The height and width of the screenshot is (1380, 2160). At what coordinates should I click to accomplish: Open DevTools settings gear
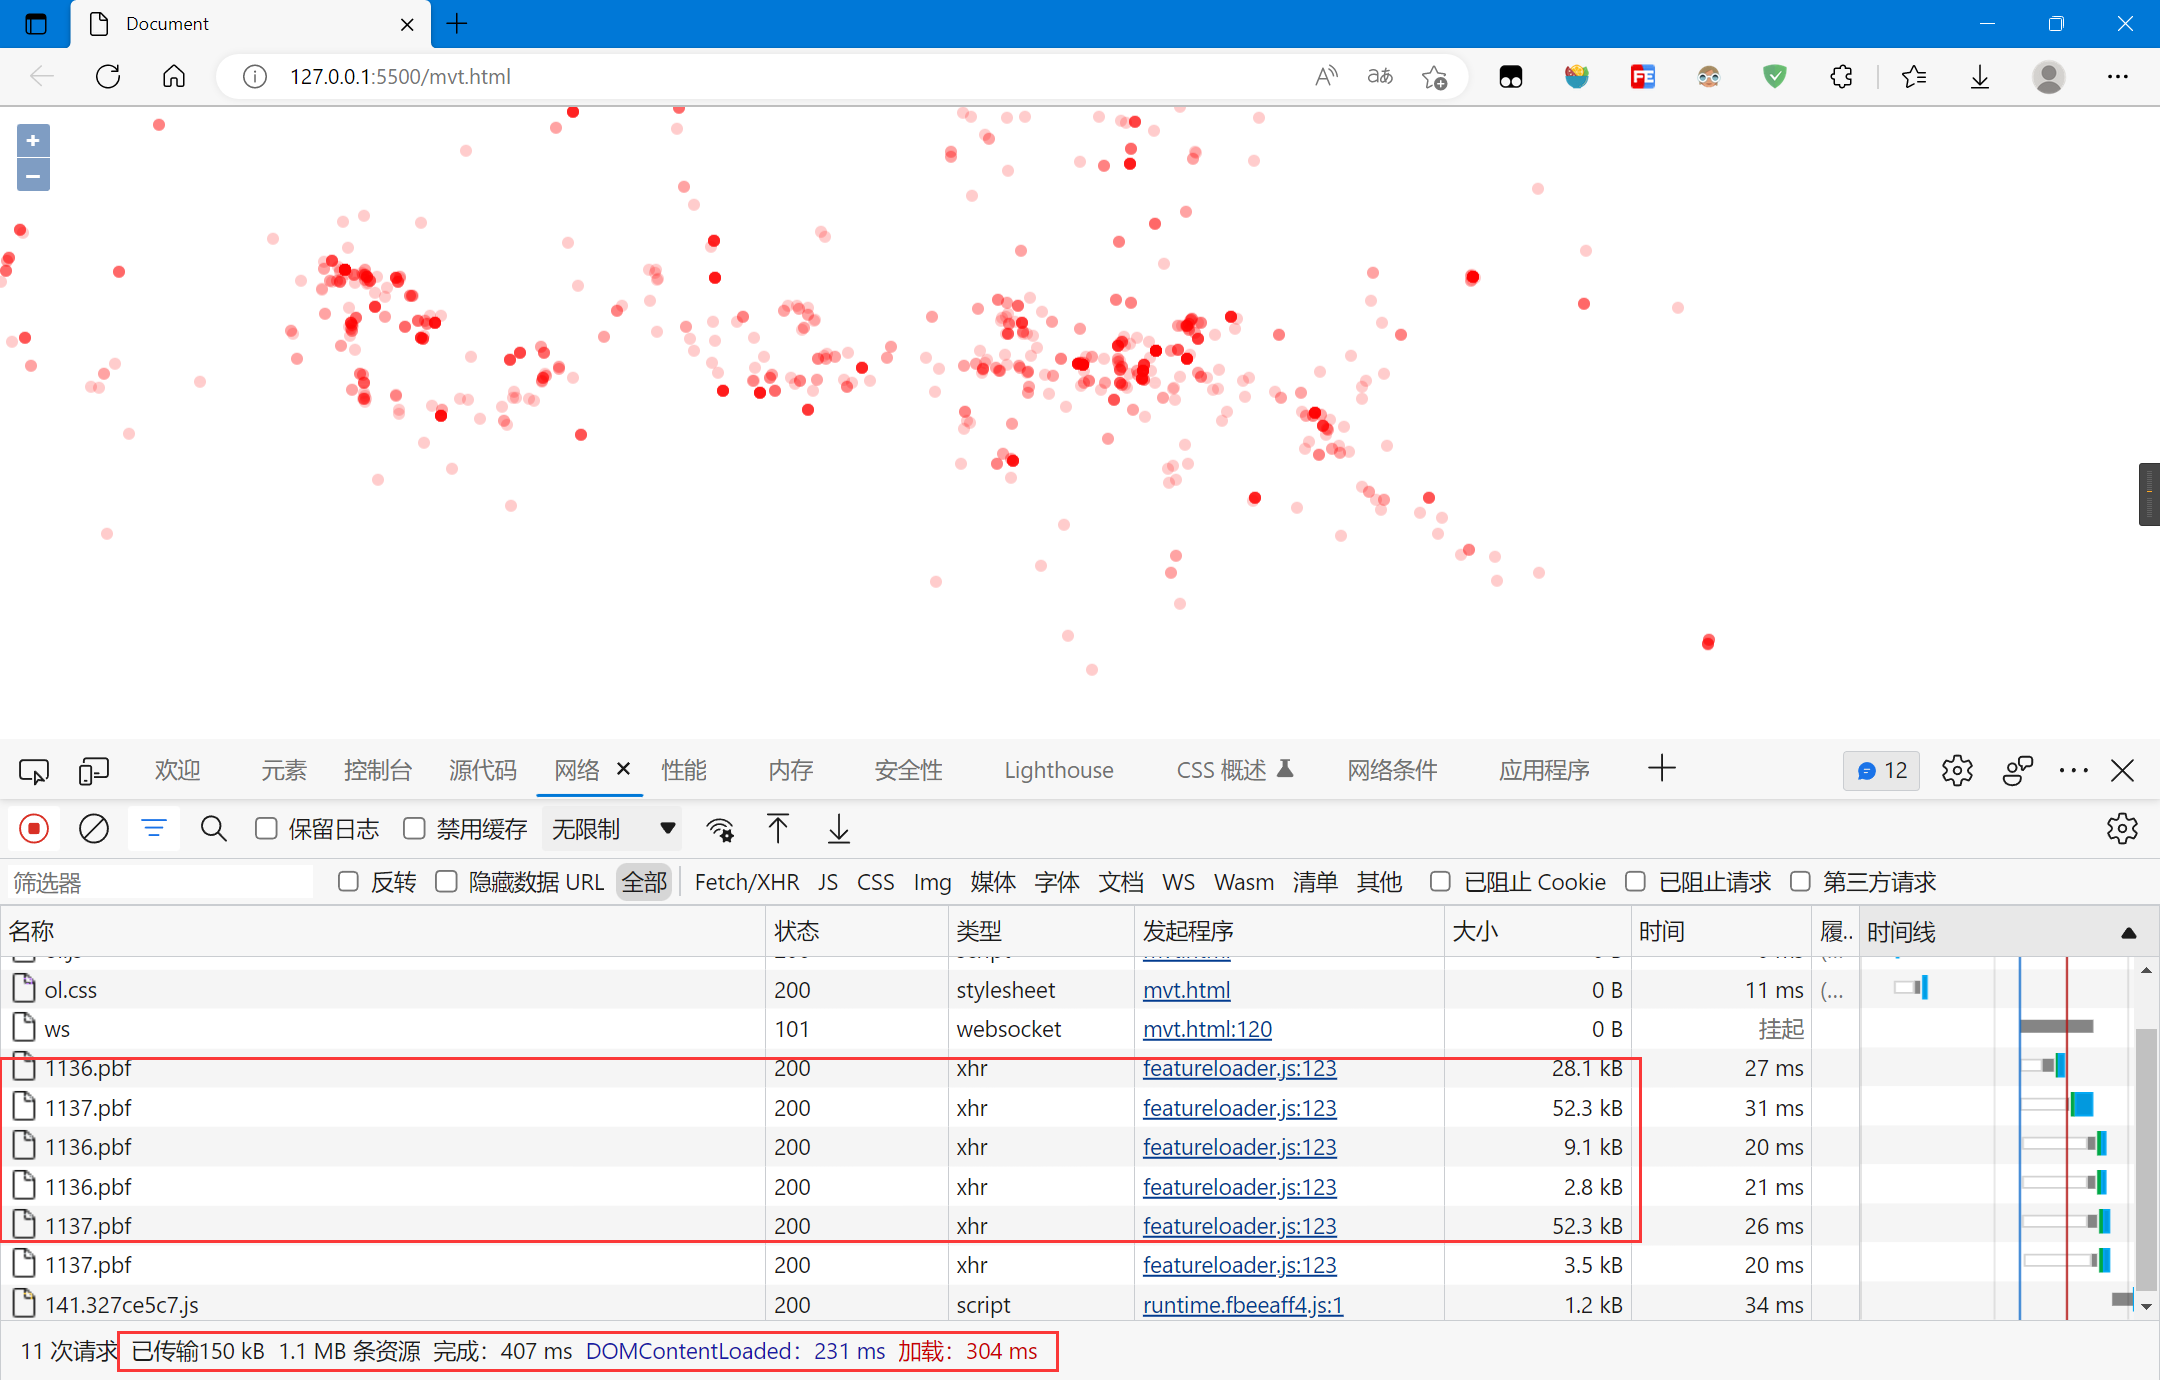pyautogui.click(x=1957, y=771)
